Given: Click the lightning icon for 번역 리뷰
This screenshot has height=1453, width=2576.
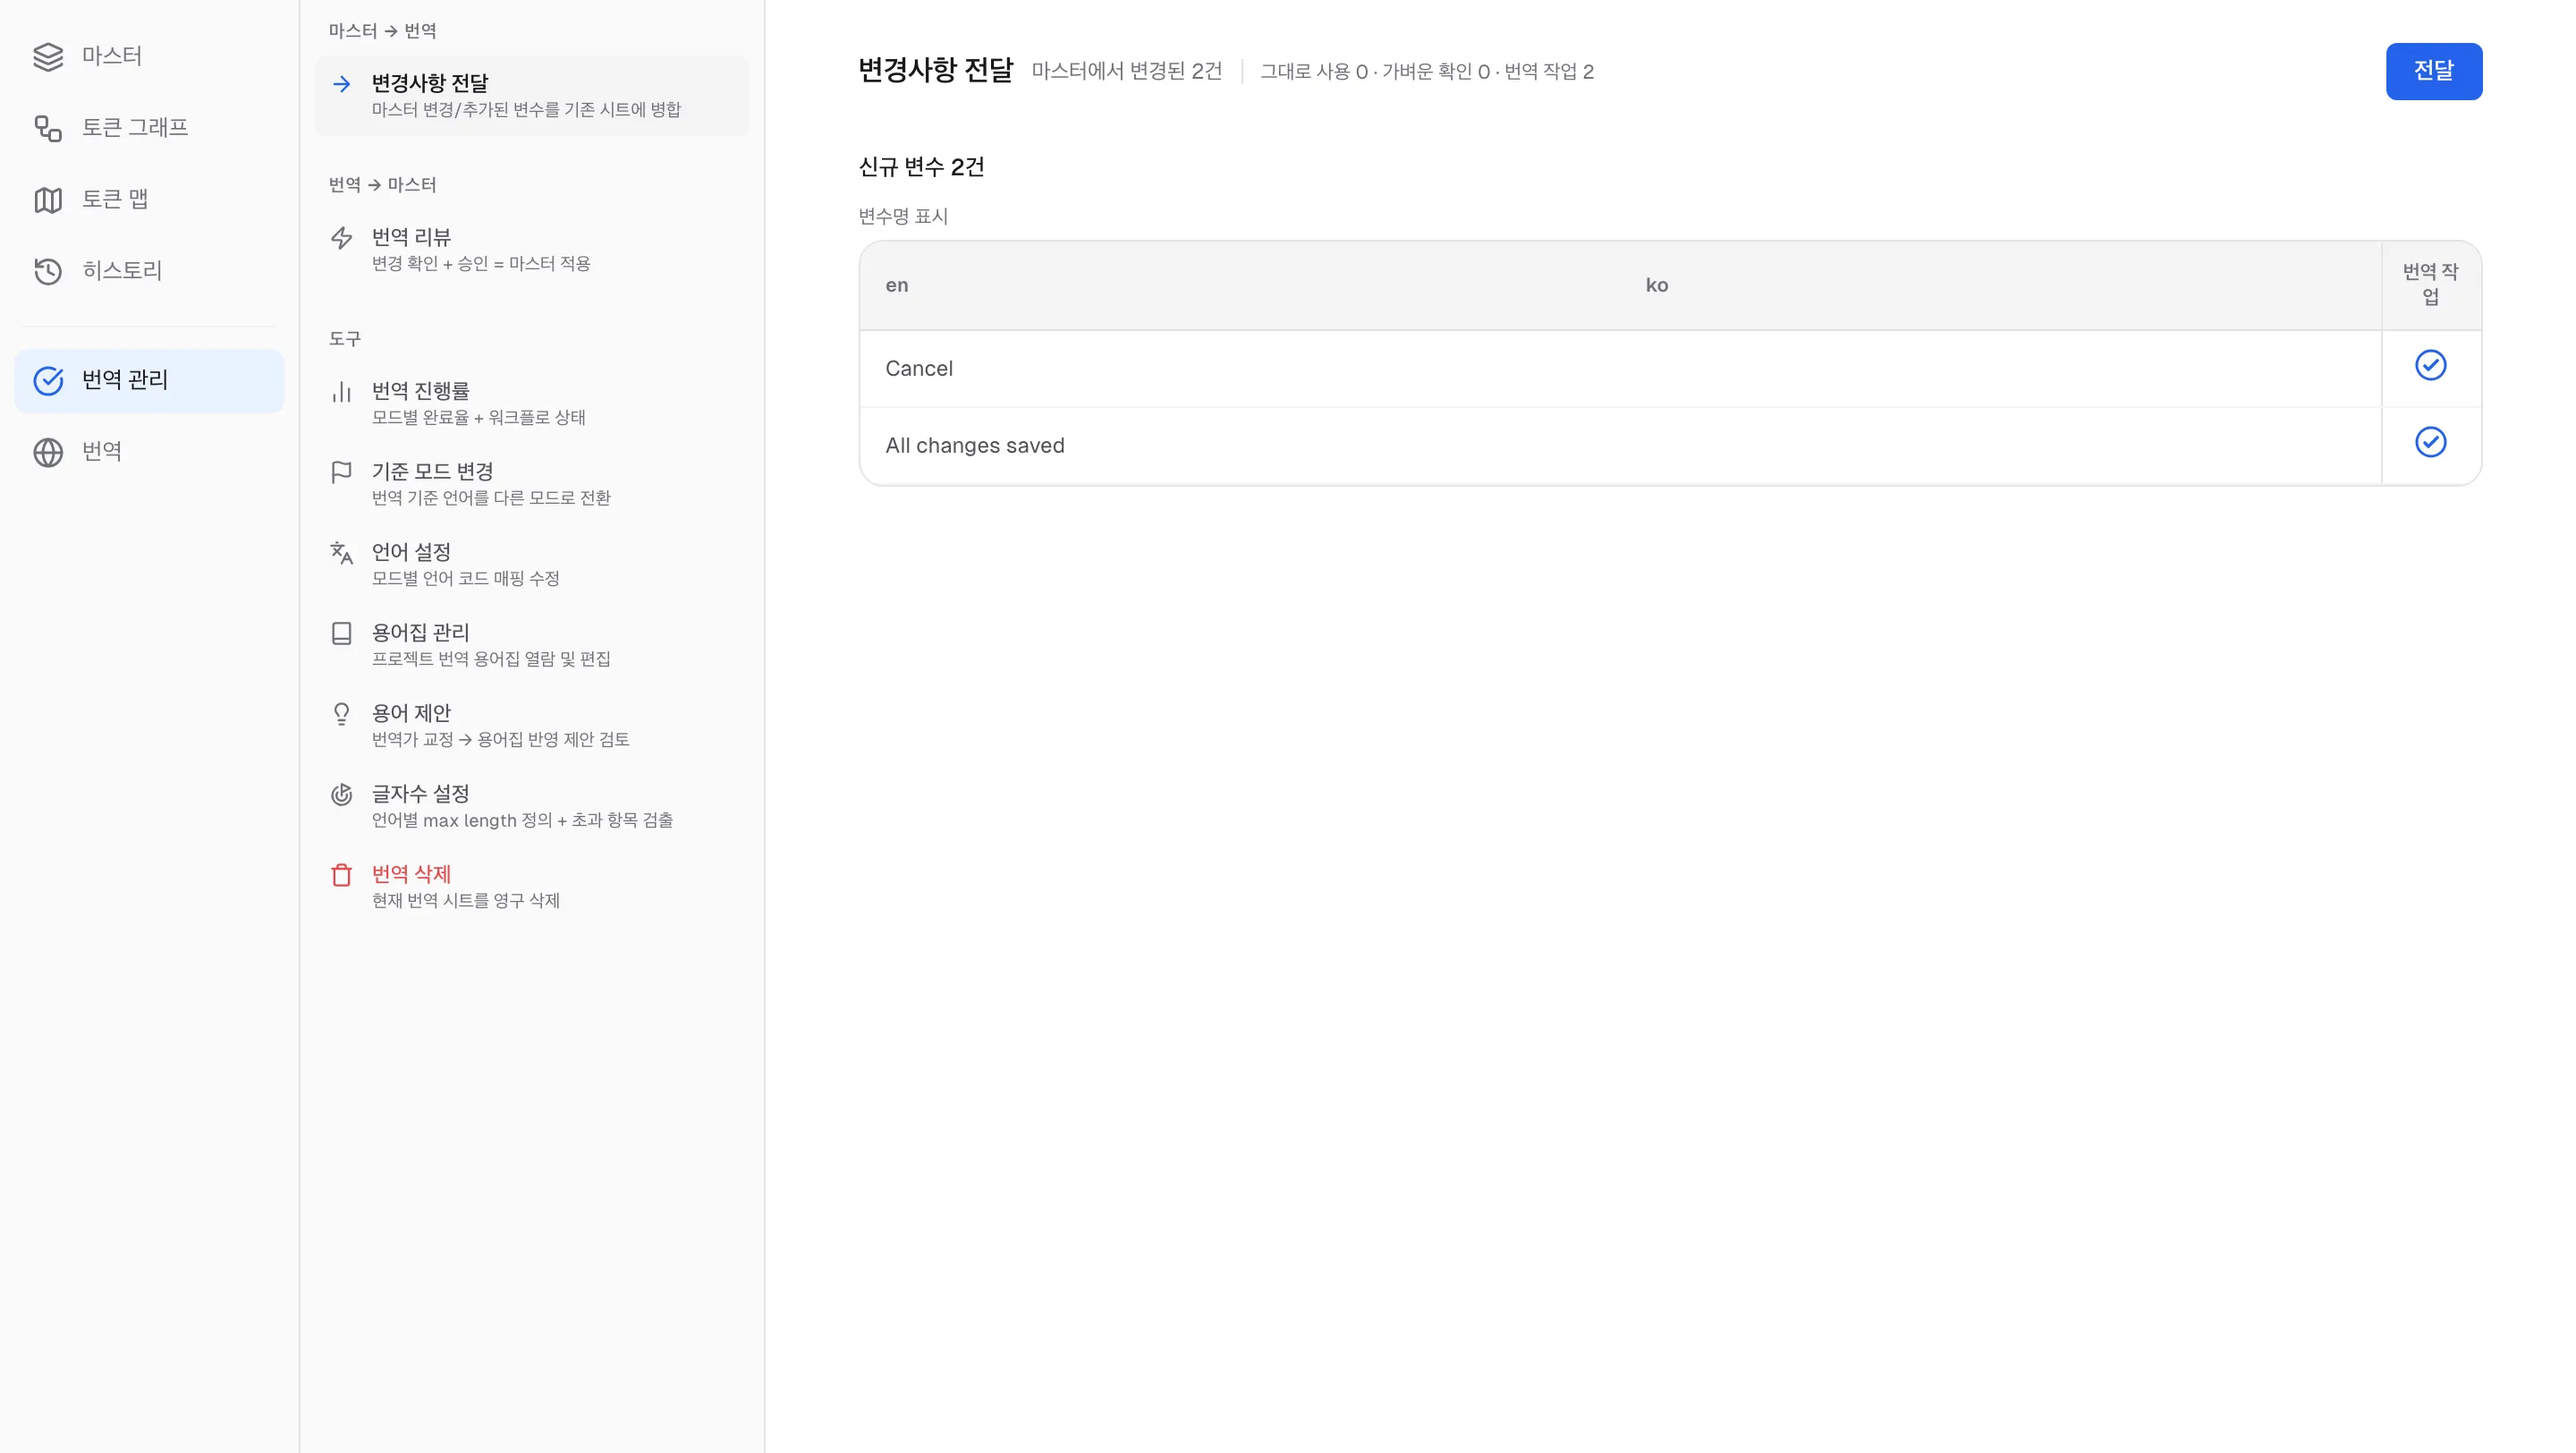Looking at the screenshot, I should [342, 238].
